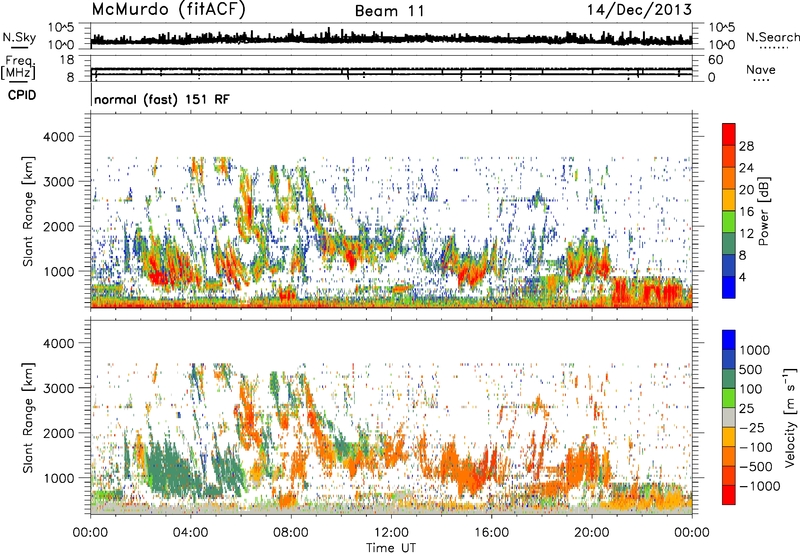
Task: Click power panel 'Slant Range [km]' label
Action: (28, 212)
